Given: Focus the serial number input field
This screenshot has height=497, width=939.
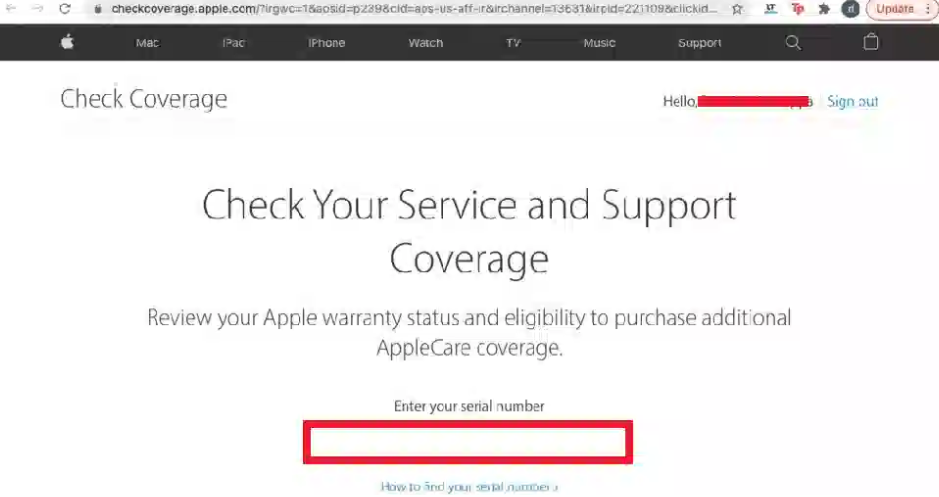Looking at the screenshot, I should click(x=468, y=443).
